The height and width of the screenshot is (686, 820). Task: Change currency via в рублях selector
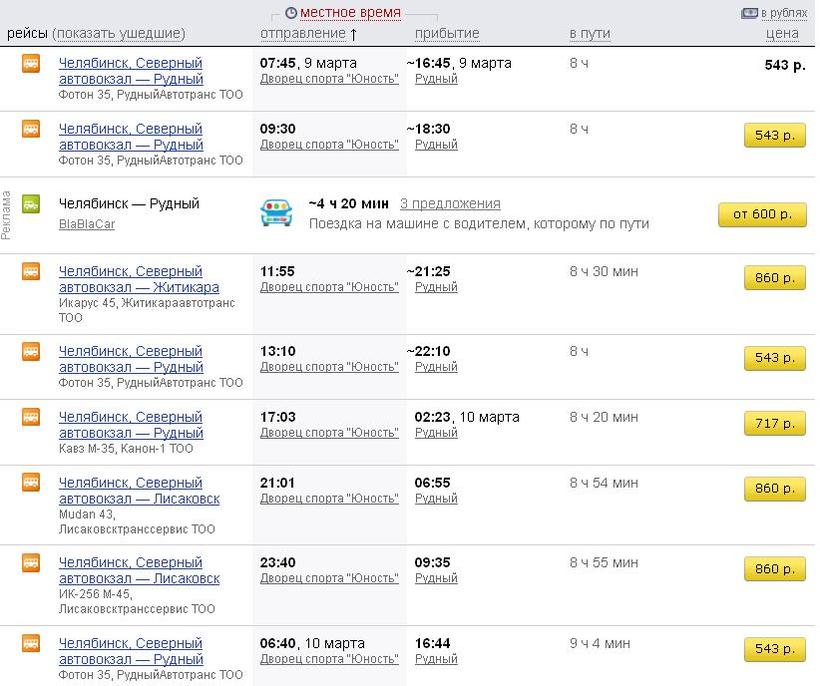(784, 13)
